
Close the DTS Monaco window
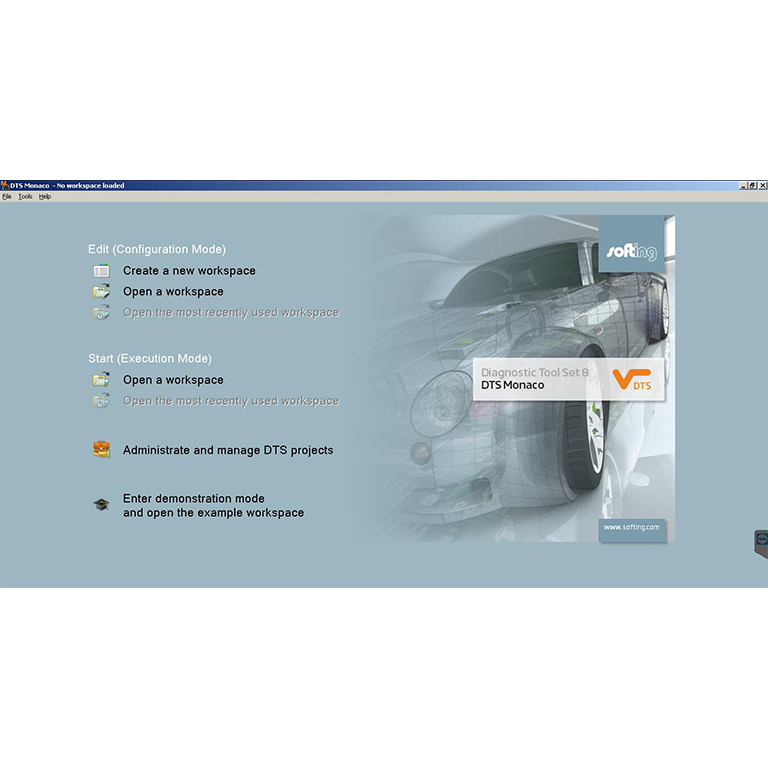(763, 186)
